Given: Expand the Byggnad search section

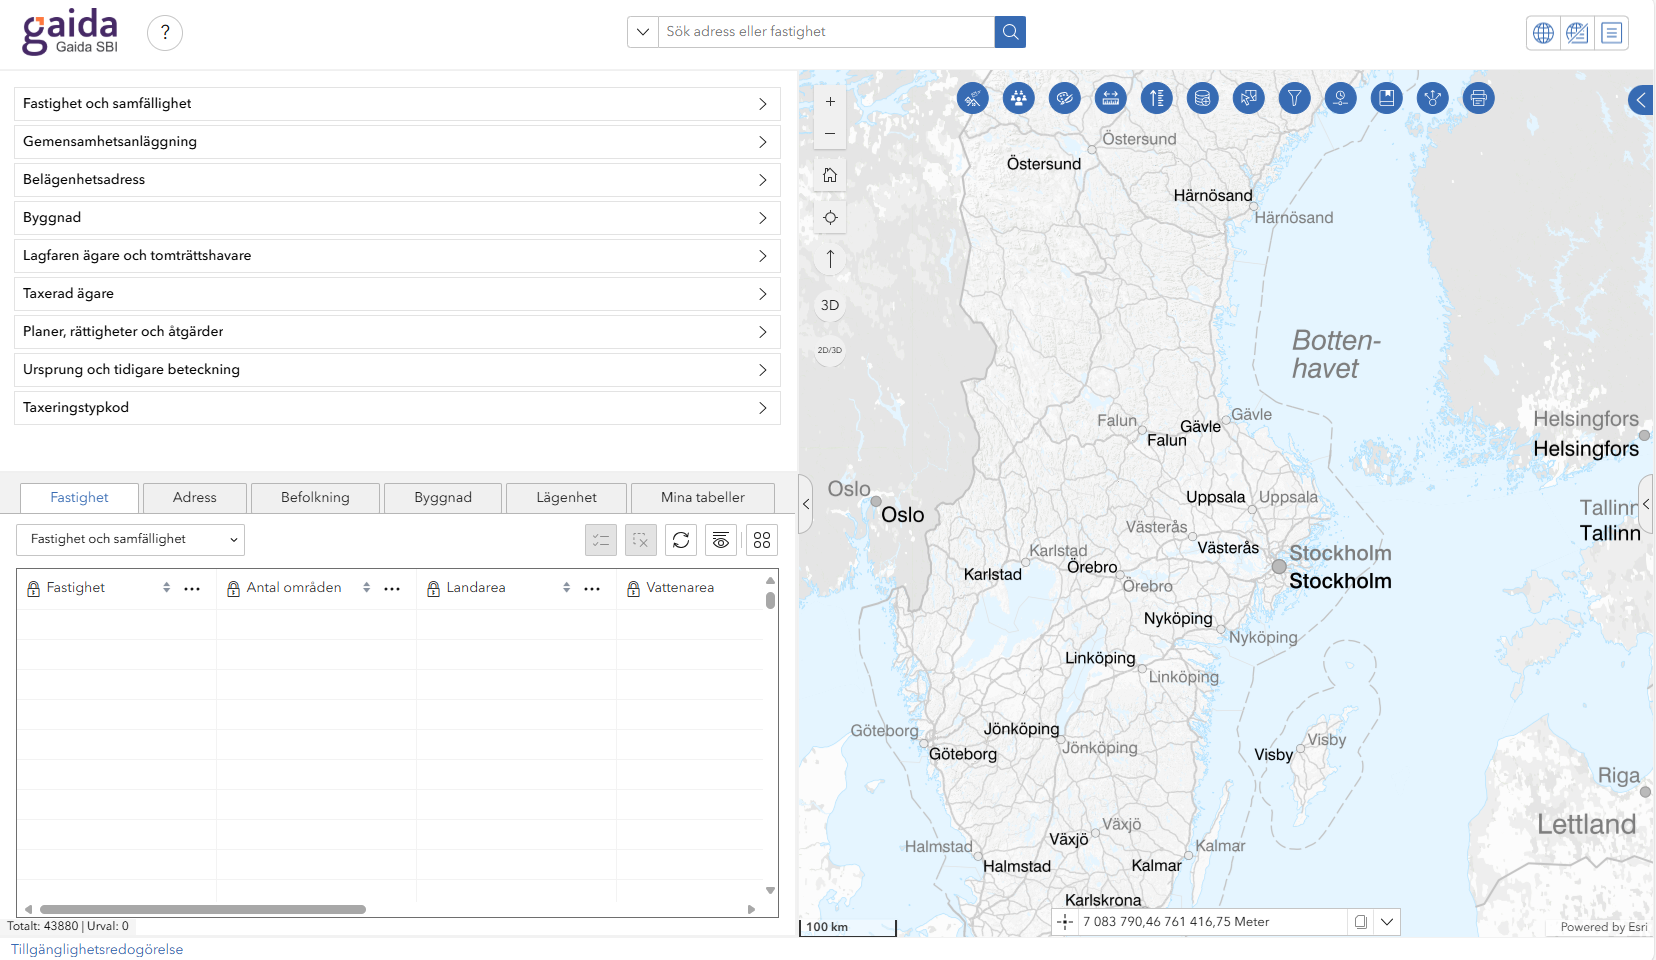Looking at the screenshot, I should click(397, 218).
